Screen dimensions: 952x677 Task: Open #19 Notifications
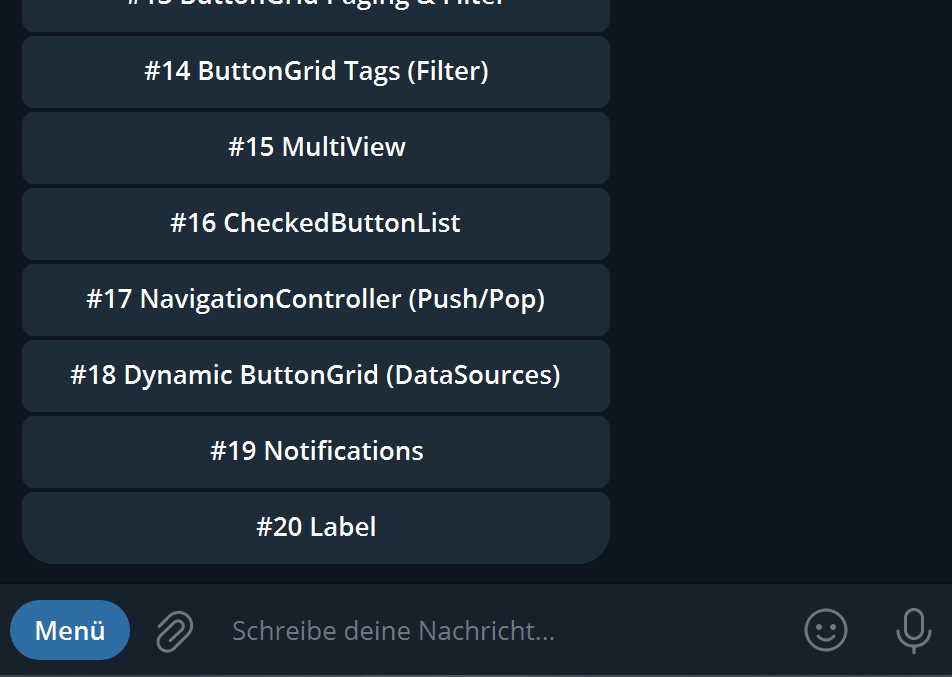click(x=316, y=452)
